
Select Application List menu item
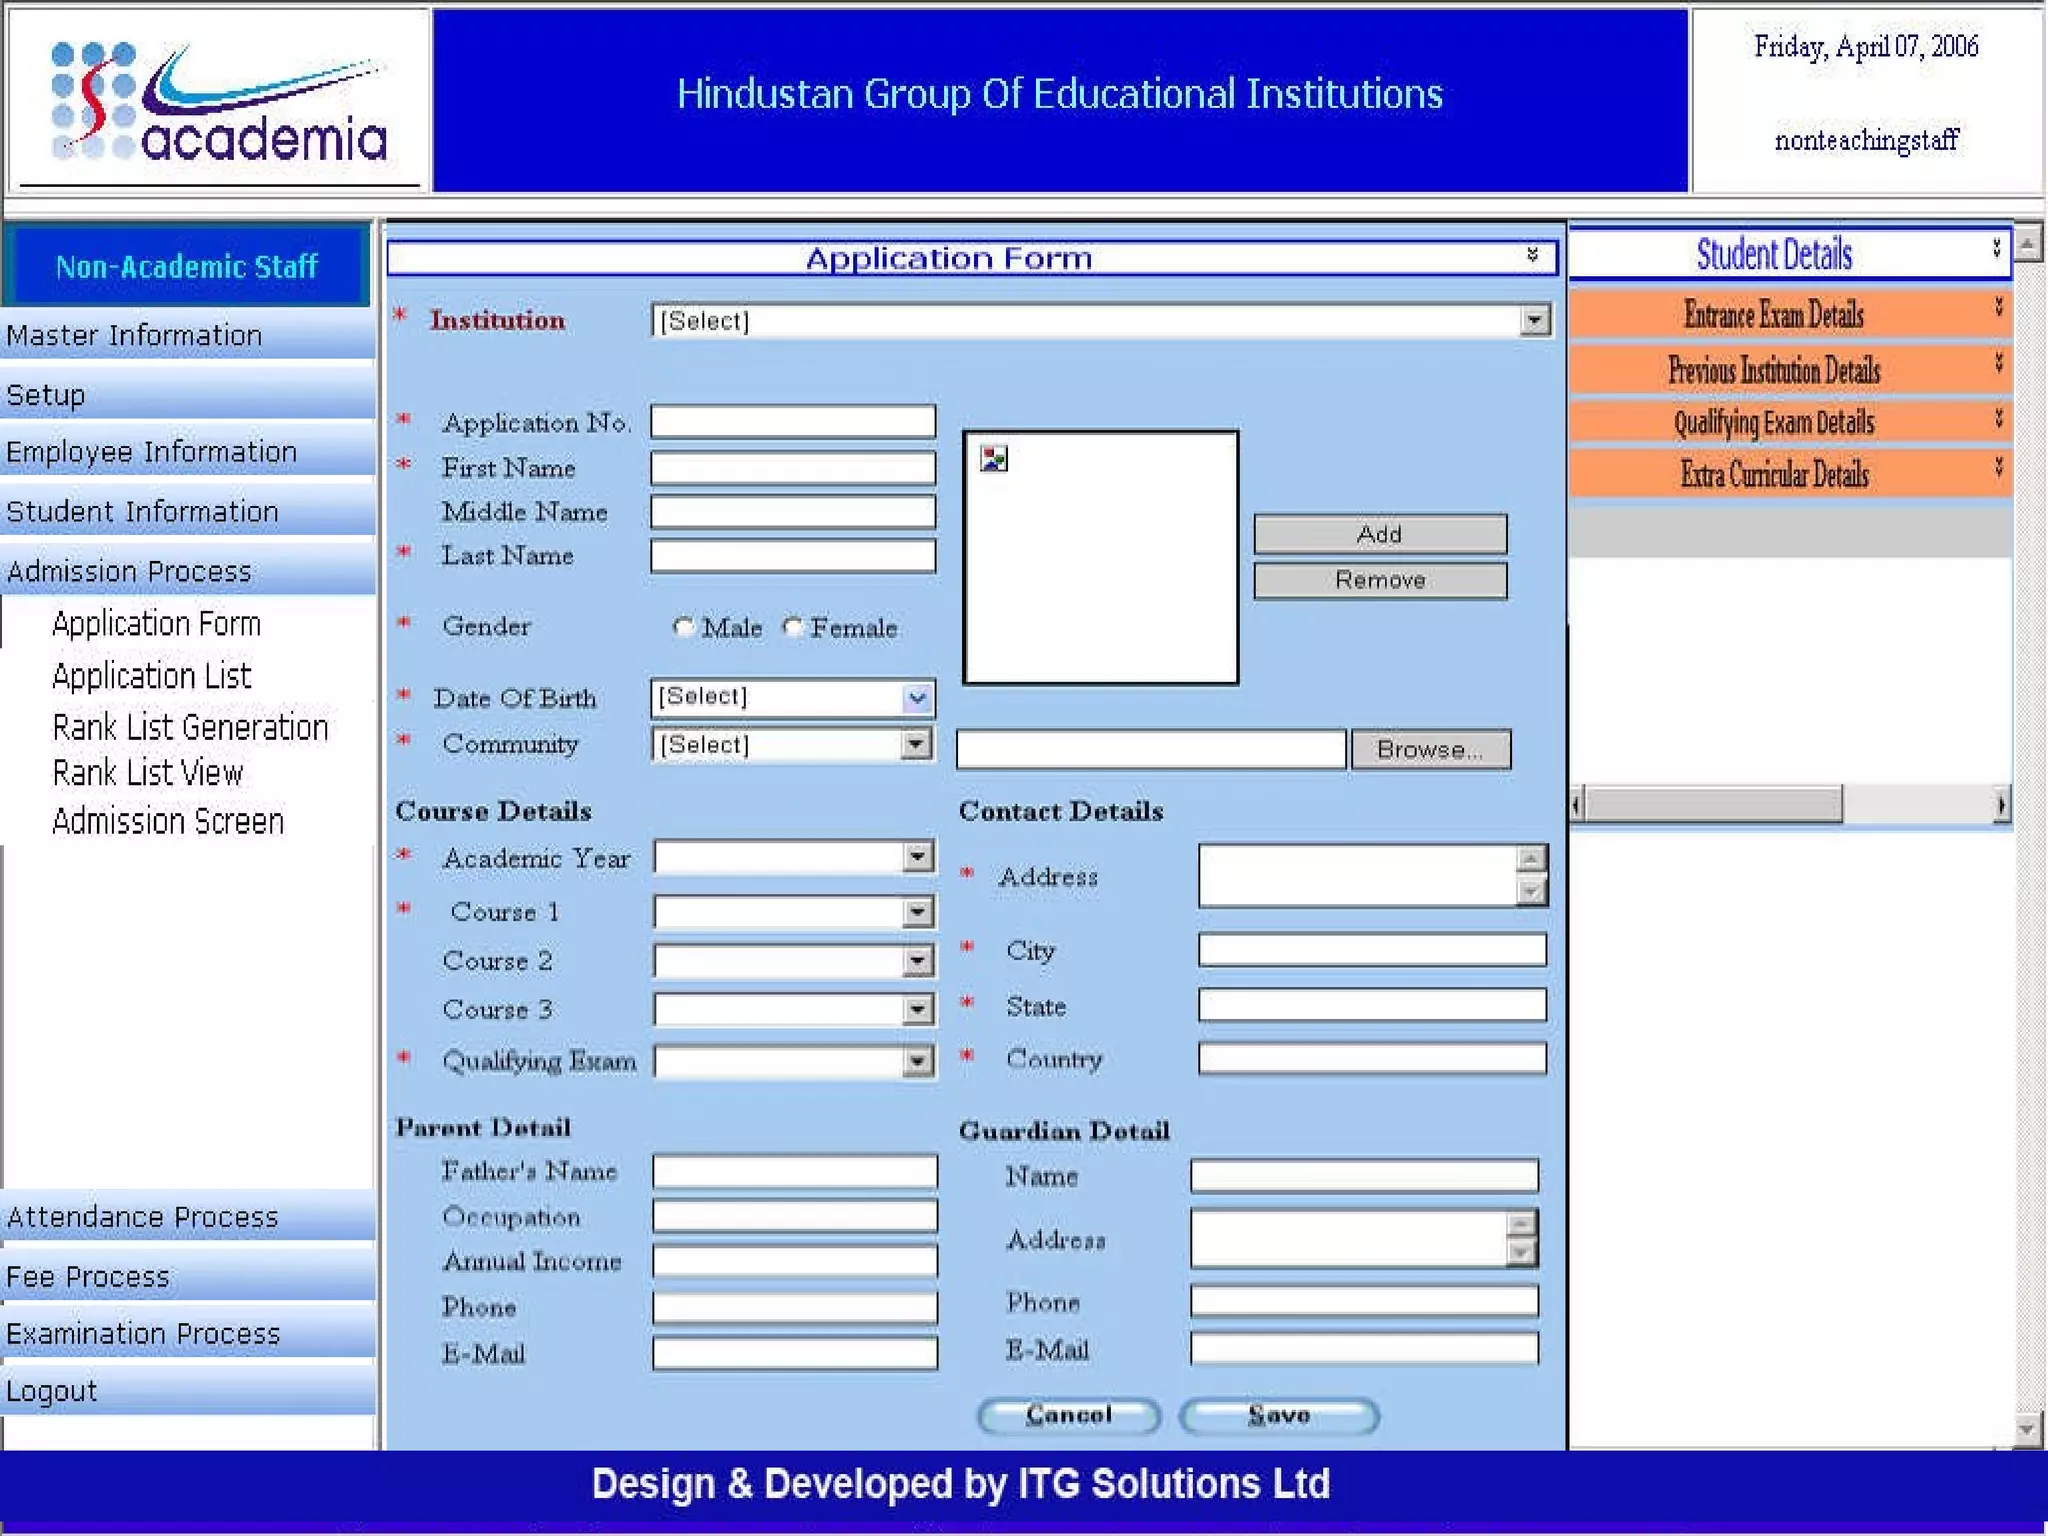point(151,676)
